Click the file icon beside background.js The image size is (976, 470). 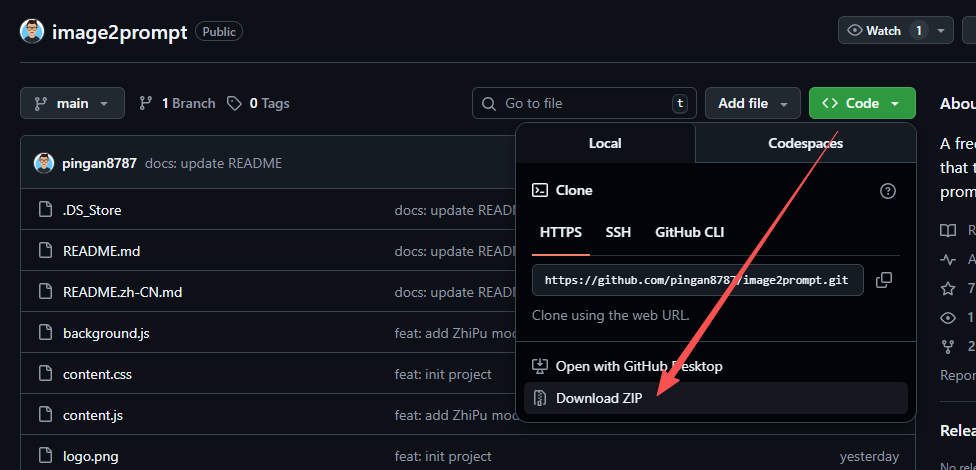click(44, 332)
